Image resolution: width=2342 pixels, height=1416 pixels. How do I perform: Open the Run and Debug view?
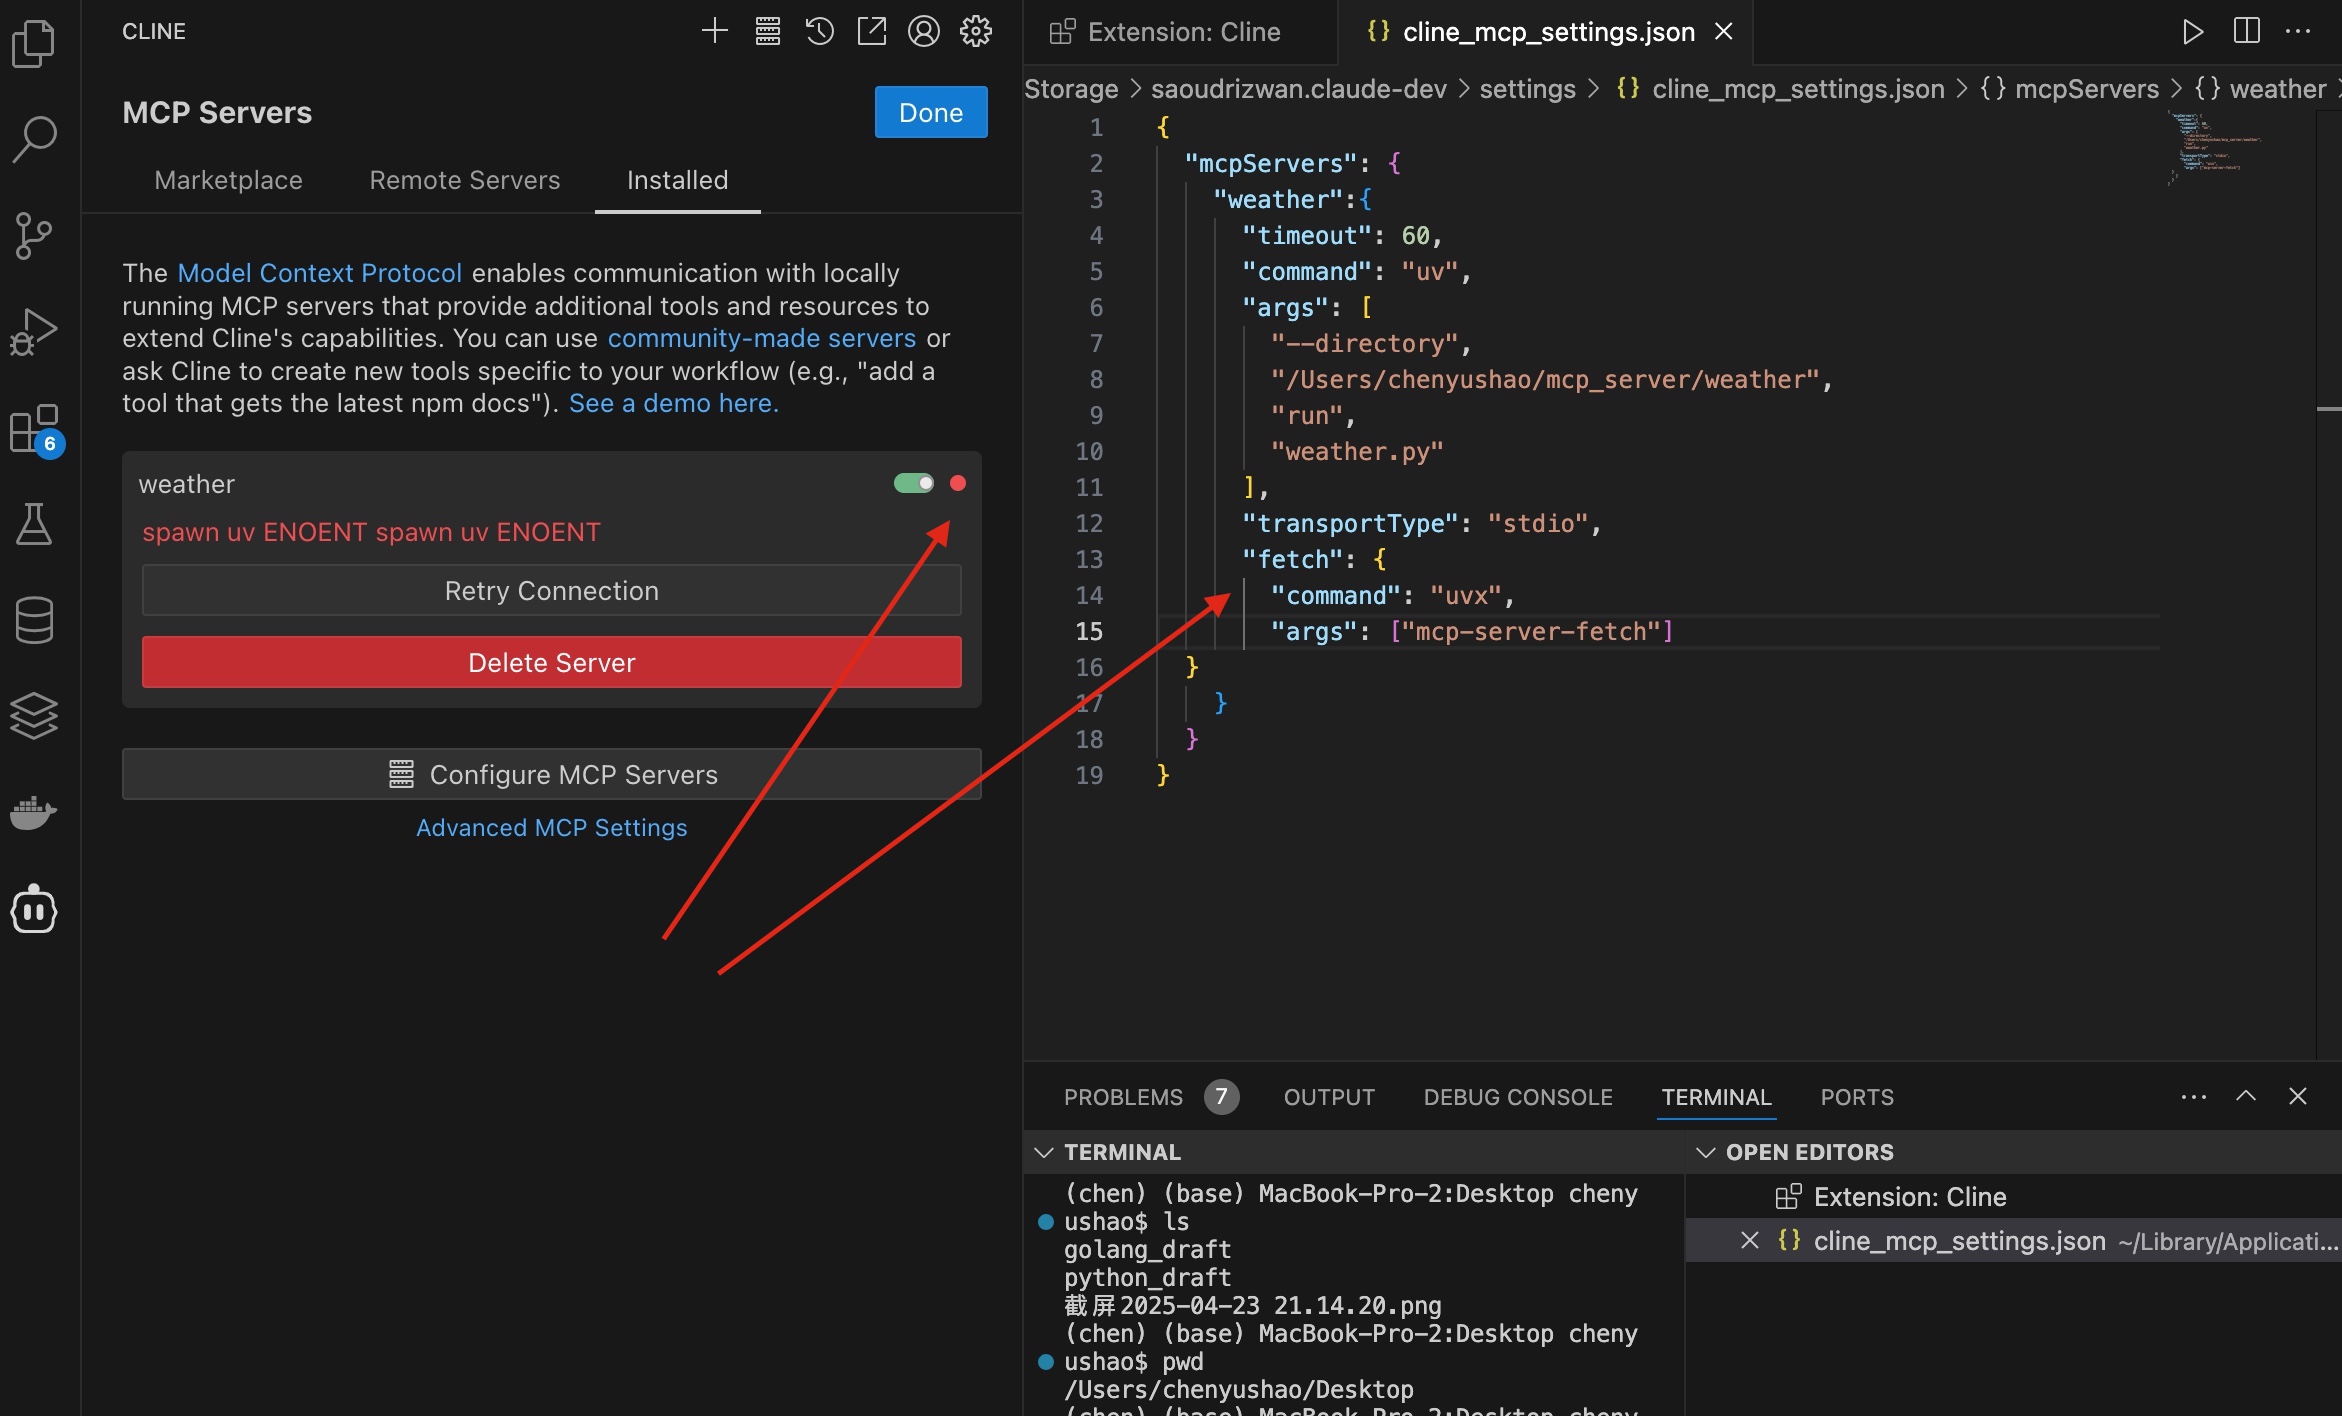34,331
